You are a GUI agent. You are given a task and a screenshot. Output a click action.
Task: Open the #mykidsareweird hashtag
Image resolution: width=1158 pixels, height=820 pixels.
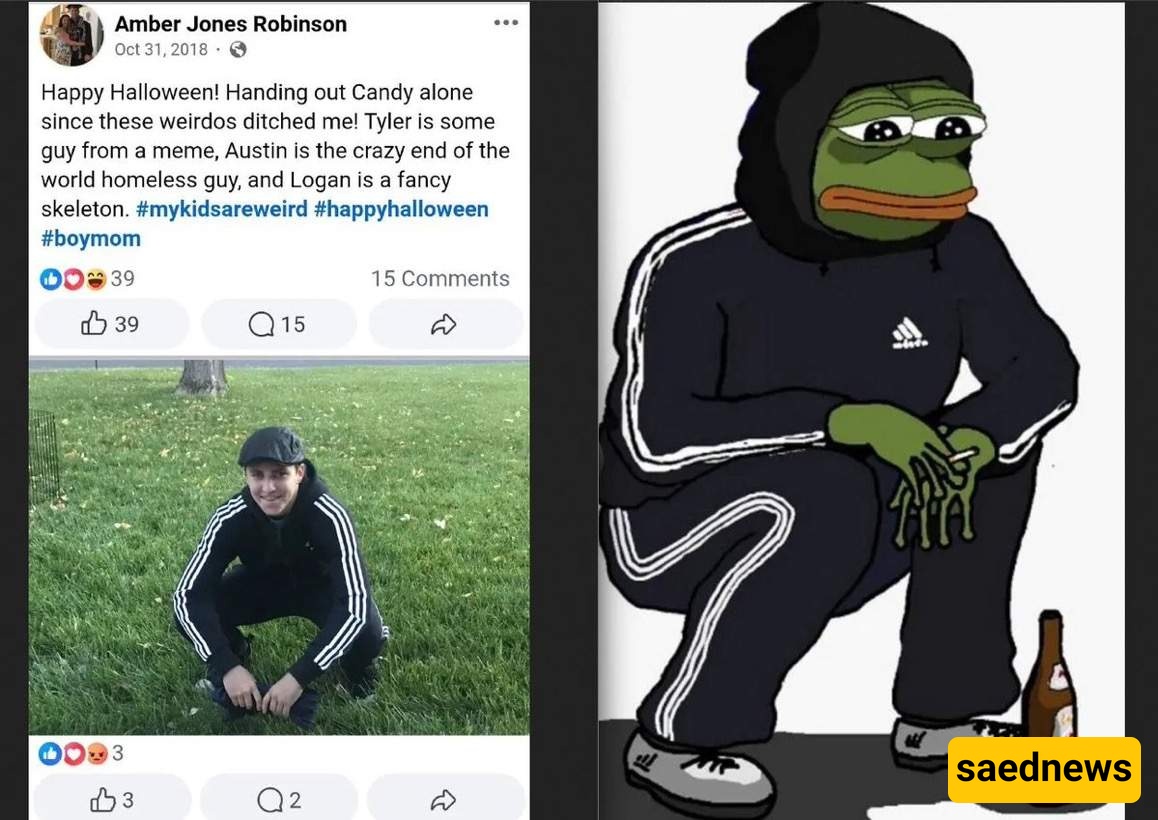point(222,209)
